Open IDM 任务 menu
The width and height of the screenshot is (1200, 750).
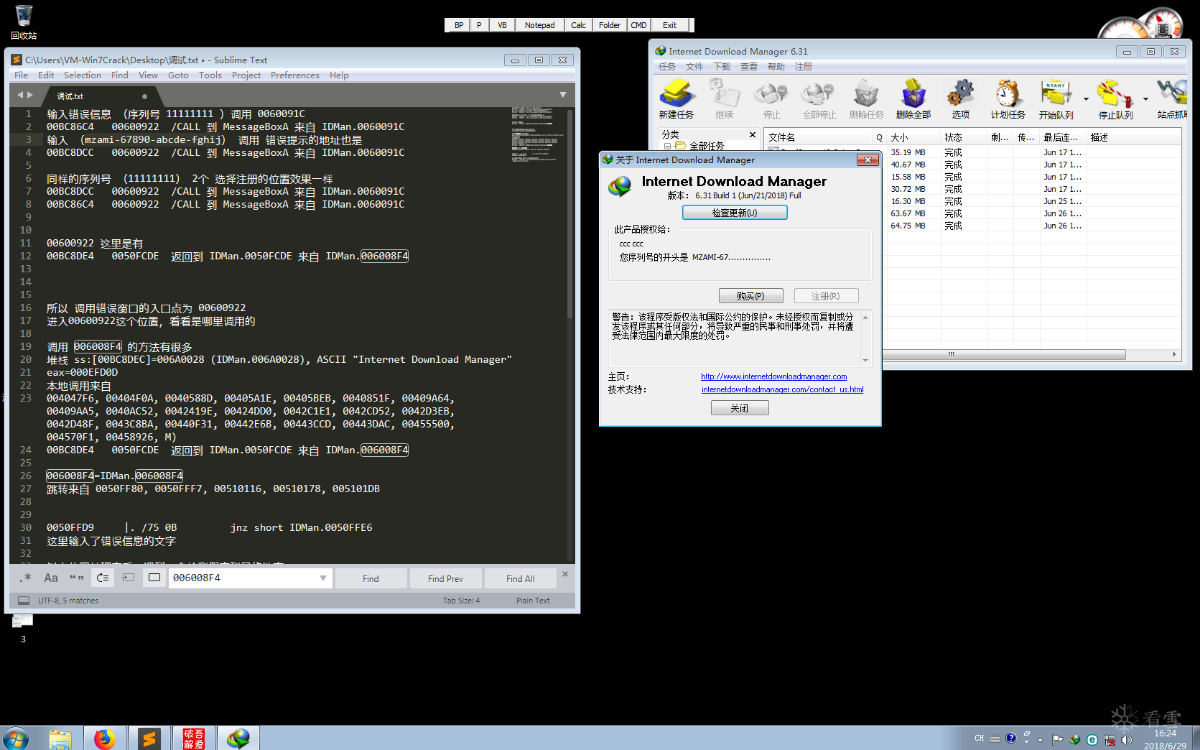[x=667, y=67]
